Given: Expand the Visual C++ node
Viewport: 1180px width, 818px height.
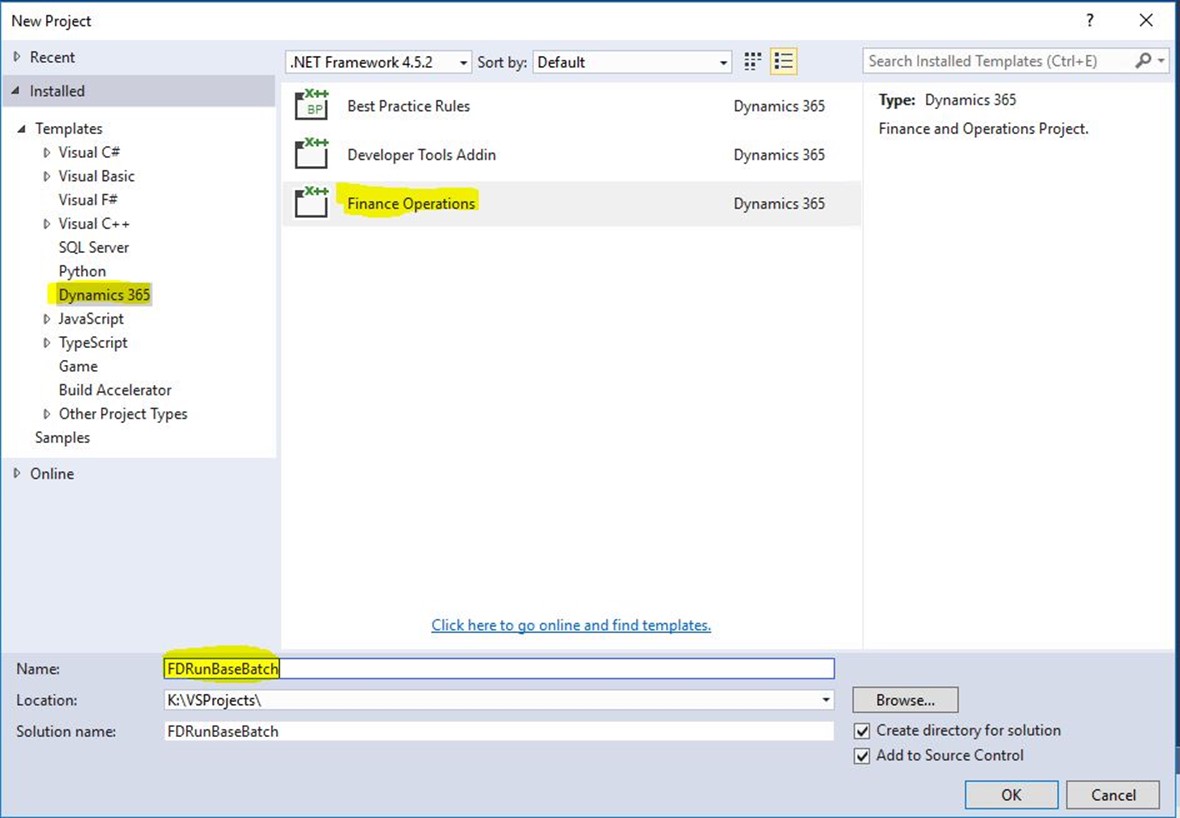Looking at the screenshot, I should (47, 224).
